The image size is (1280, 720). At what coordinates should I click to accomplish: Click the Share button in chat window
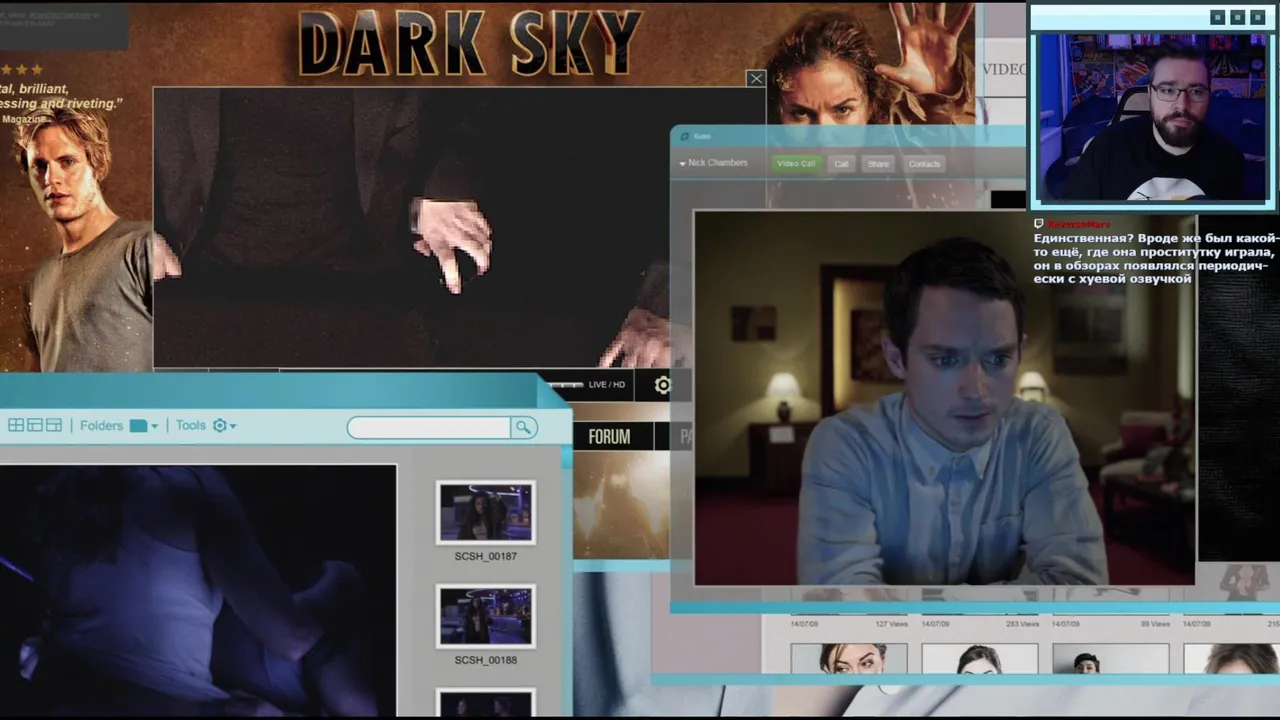(x=878, y=164)
